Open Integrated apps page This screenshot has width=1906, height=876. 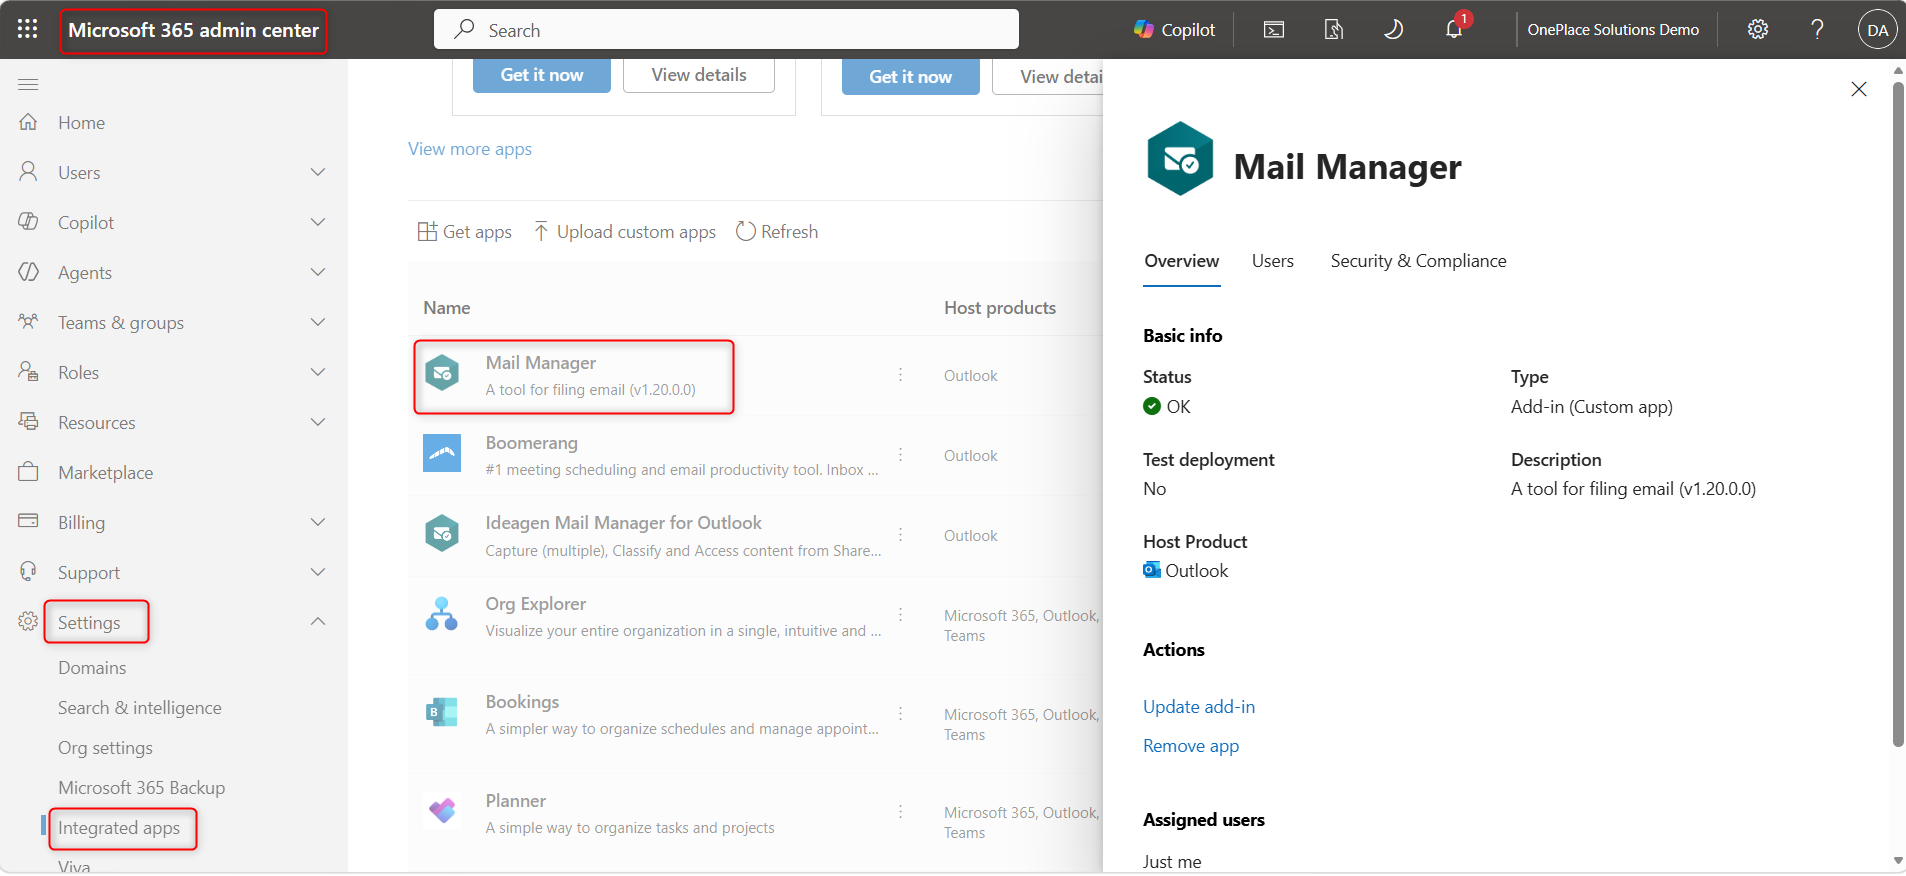[119, 828]
